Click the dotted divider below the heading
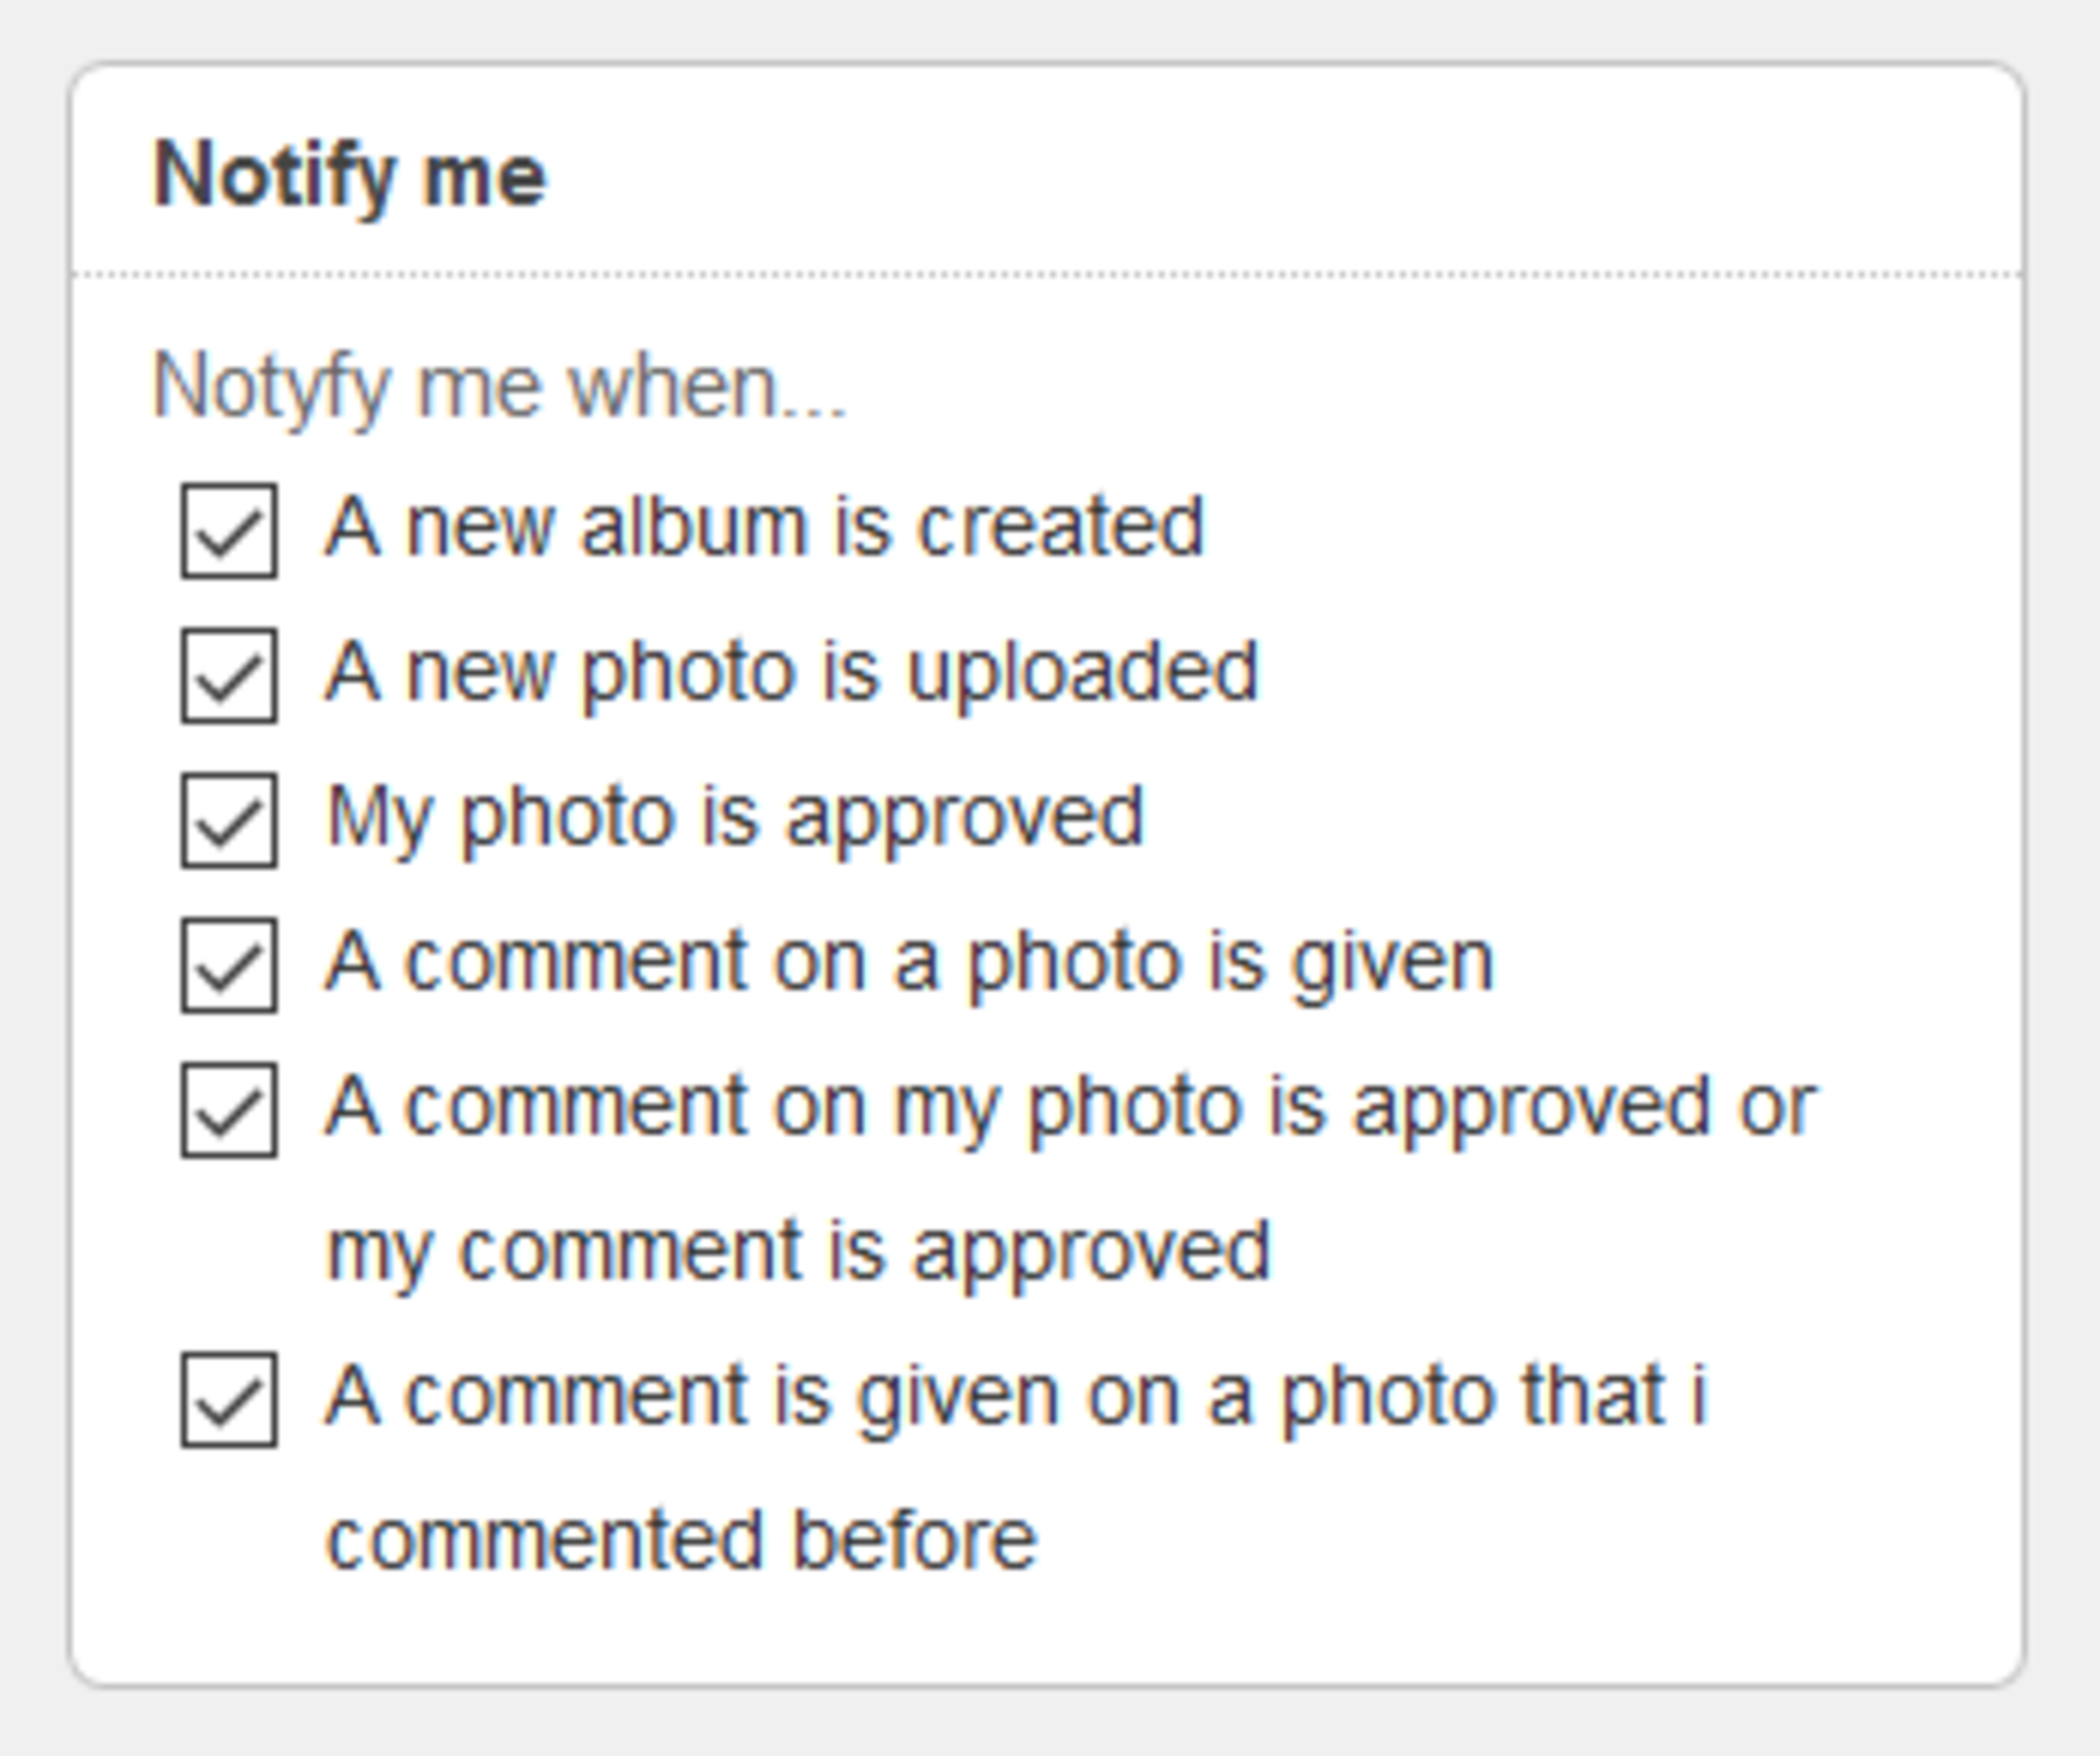The width and height of the screenshot is (2100, 1756). 1046,273
